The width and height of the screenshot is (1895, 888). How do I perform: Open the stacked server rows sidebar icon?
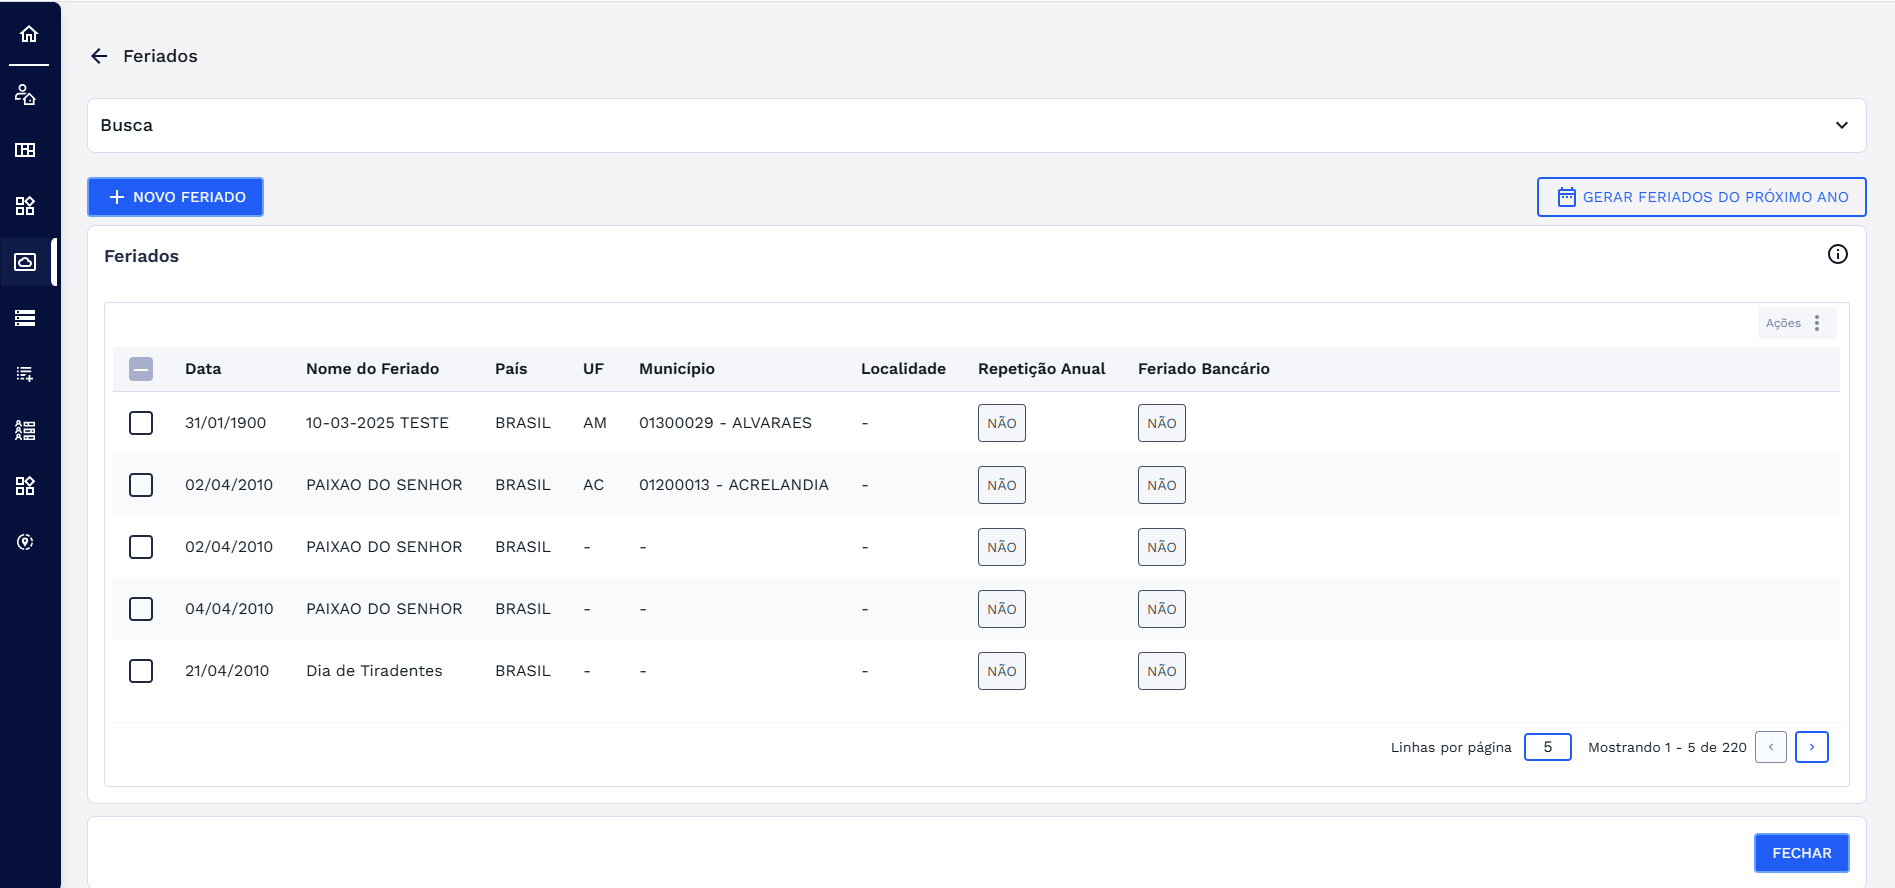click(25, 318)
